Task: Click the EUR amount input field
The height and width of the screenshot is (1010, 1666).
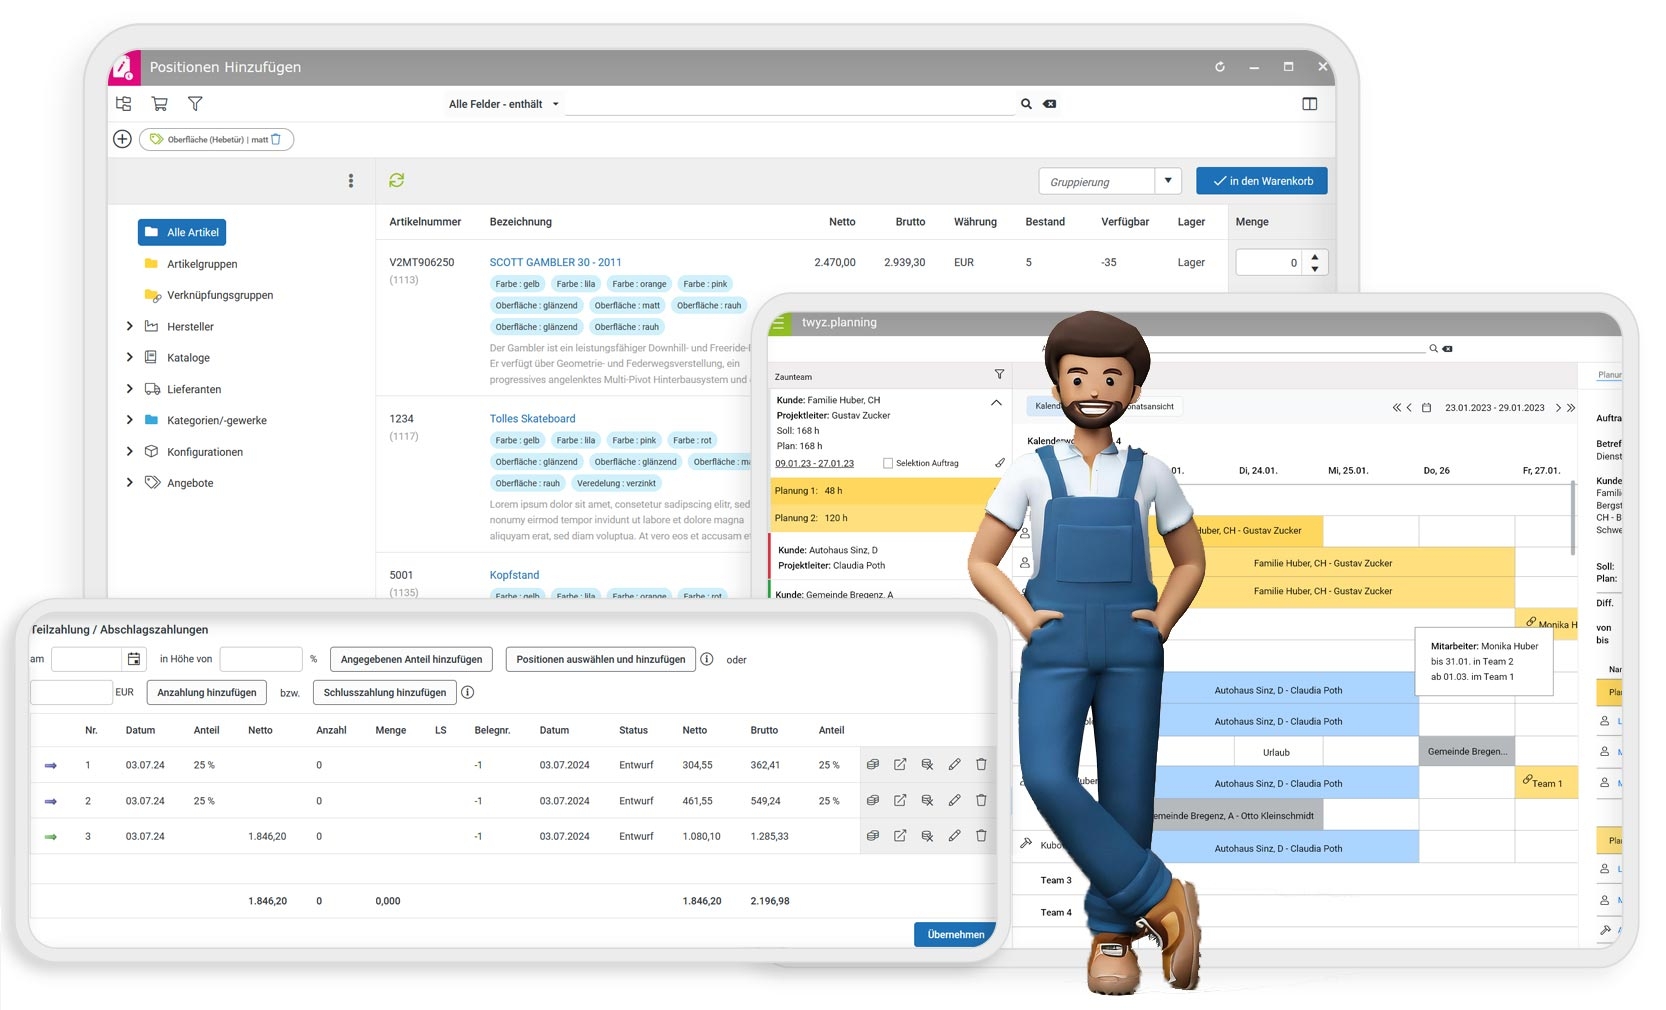Action: [71, 692]
